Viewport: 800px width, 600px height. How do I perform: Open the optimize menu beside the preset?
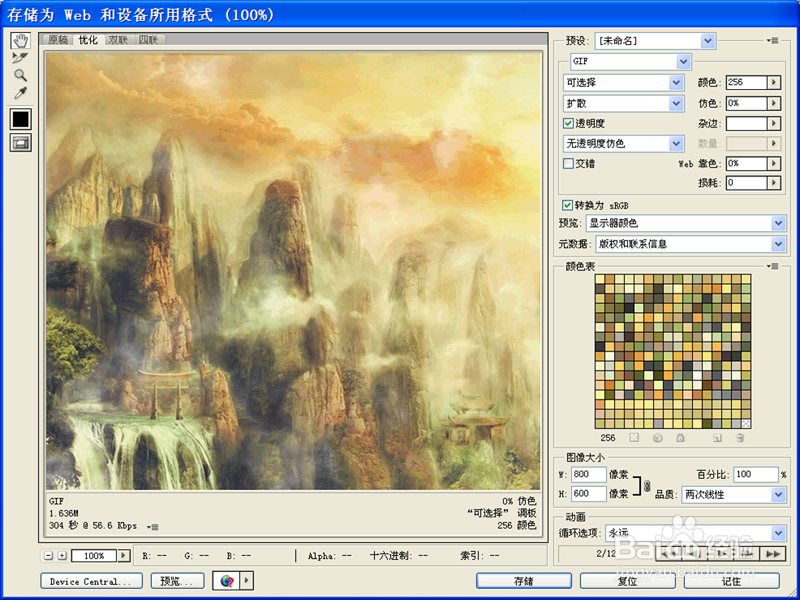click(772, 41)
